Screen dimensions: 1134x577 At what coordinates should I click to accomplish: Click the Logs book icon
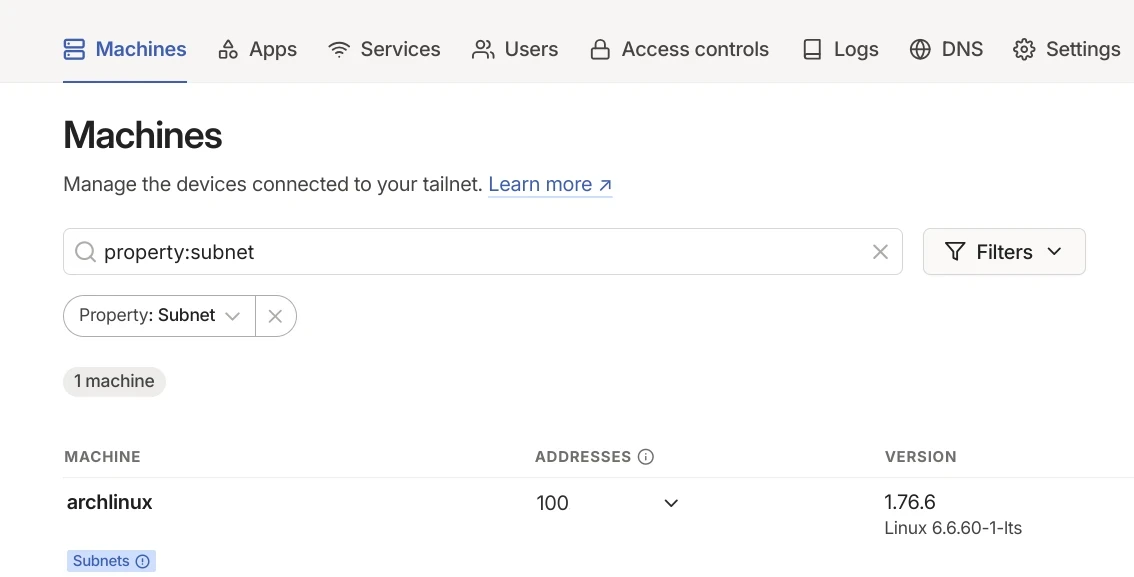click(x=812, y=49)
